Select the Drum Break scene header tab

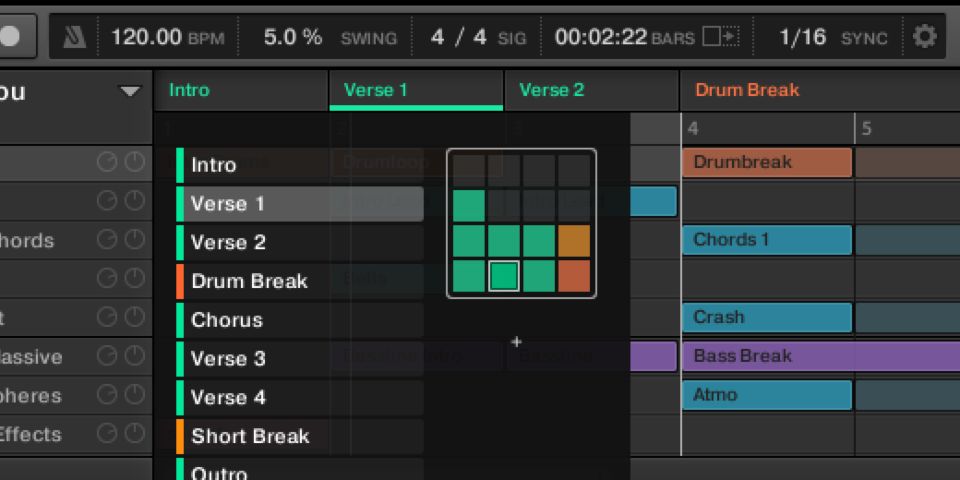pyautogui.click(x=747, y=90)
